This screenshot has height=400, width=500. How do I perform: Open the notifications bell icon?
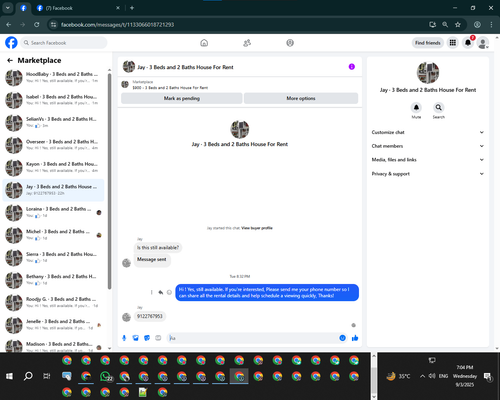[468, 43]
